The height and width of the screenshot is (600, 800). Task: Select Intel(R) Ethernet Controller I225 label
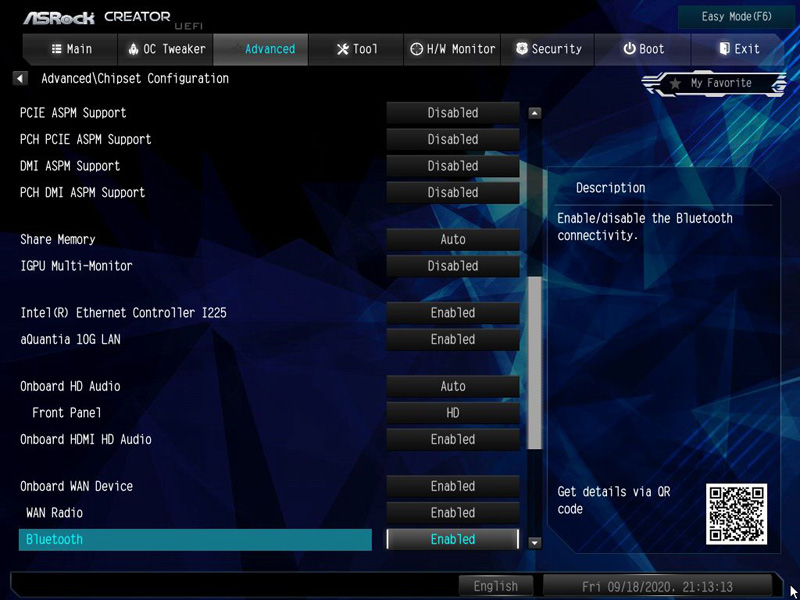(x=123, y=313)
